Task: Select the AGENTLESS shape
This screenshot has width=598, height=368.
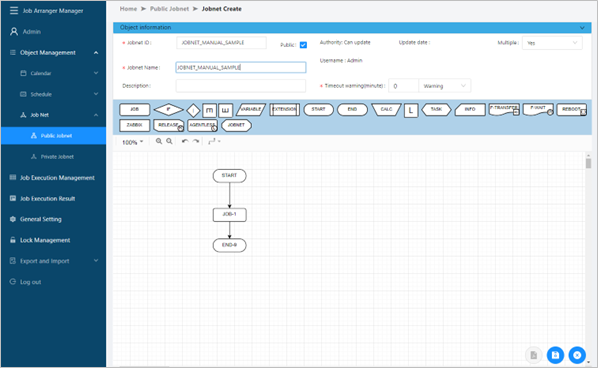Action: pyautogui.click(x=203, y=125)
